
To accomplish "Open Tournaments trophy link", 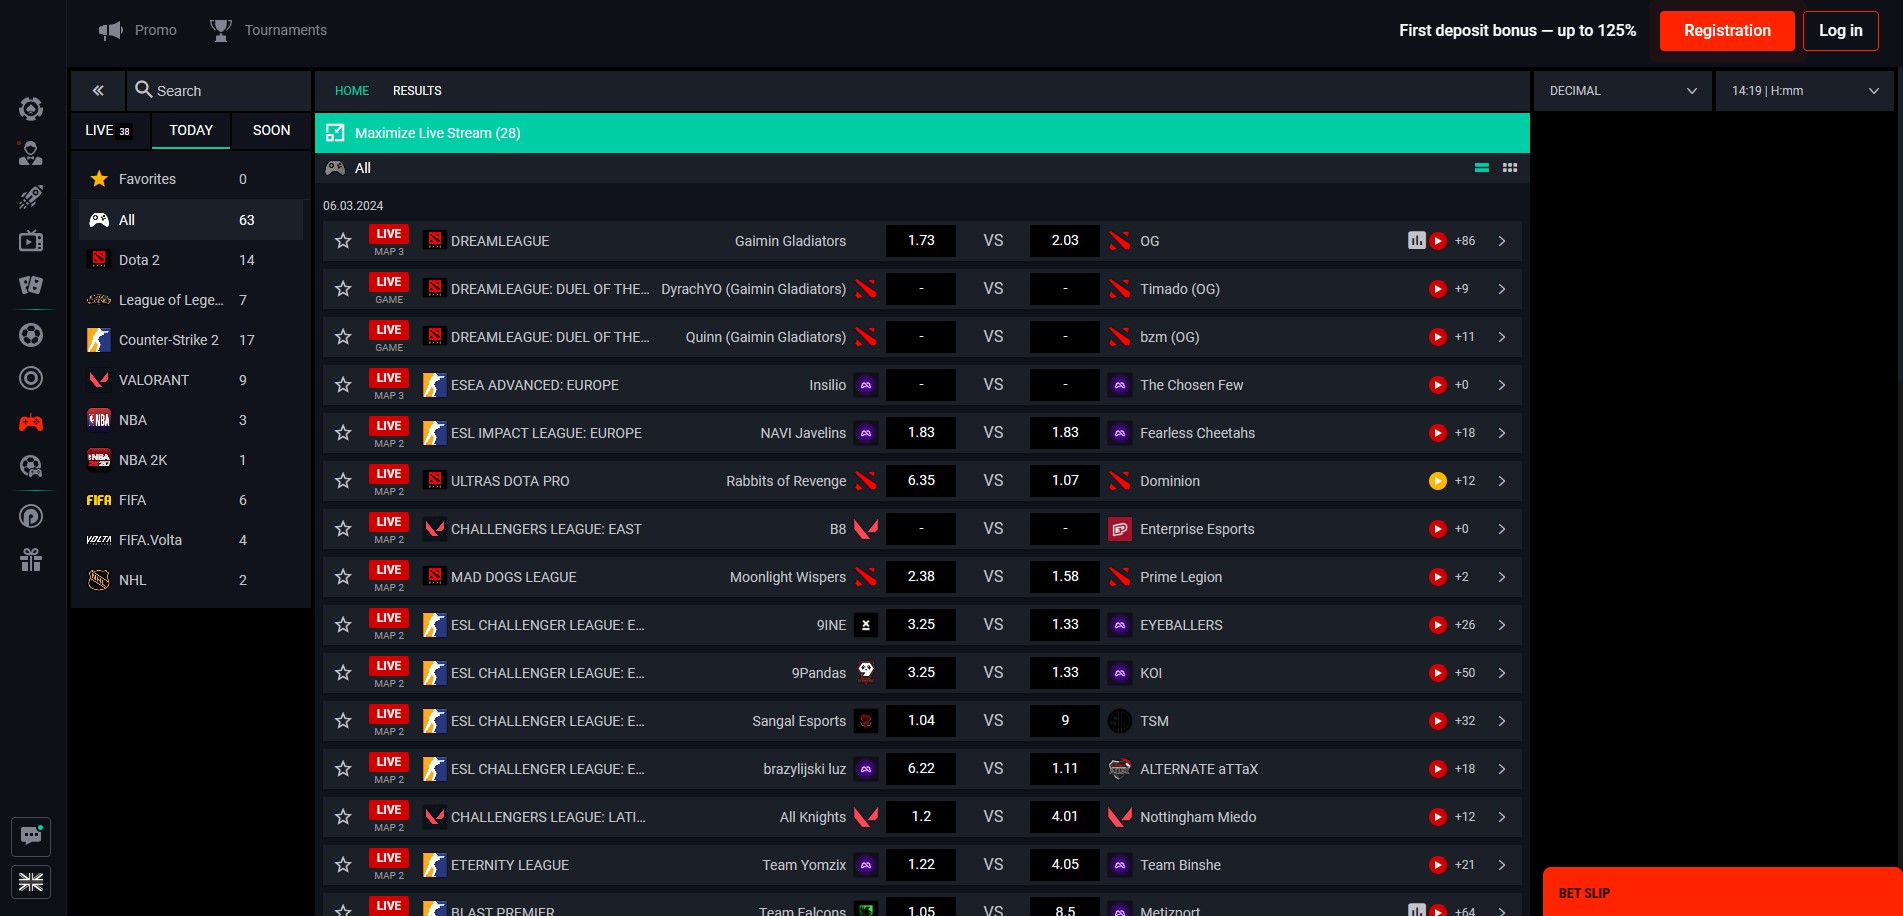I will 268,30.
